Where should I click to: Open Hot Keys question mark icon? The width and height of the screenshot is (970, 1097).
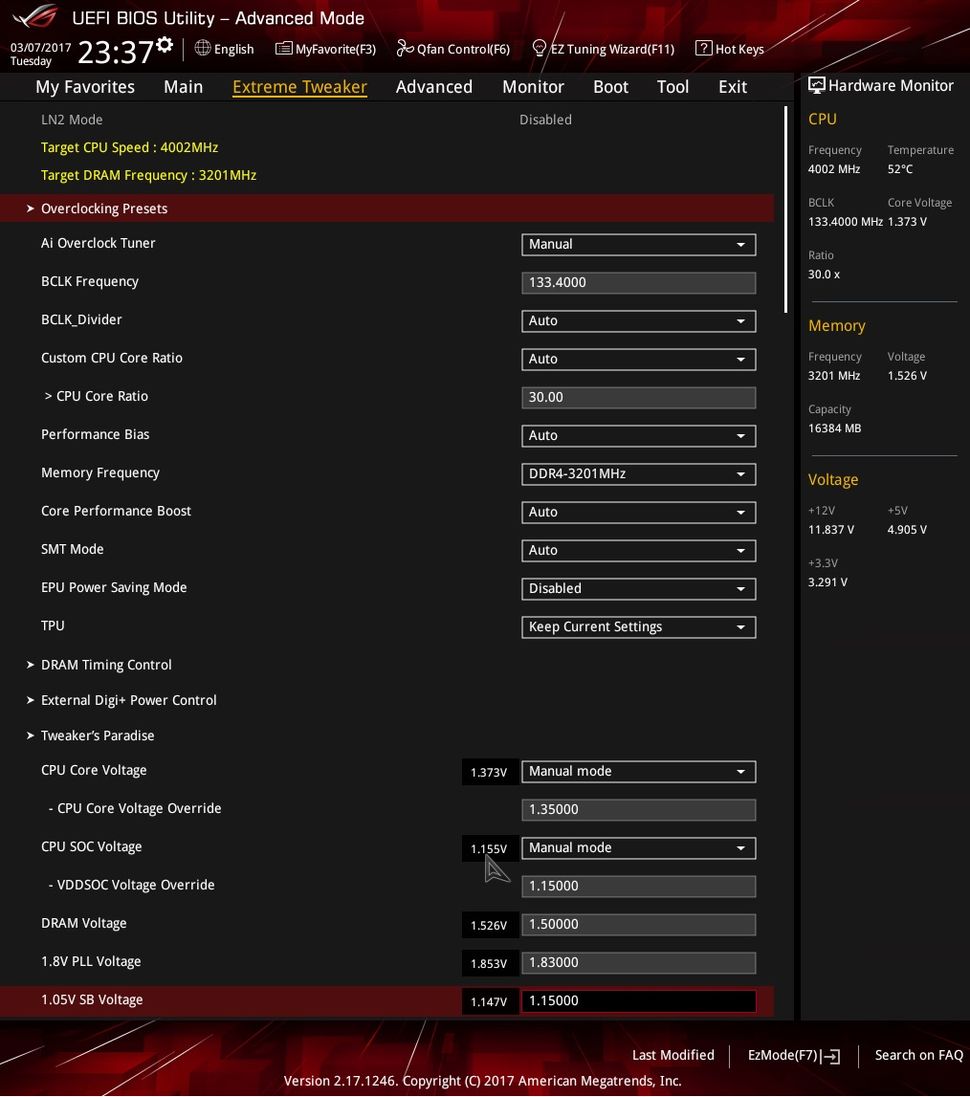tap(703, 48)
